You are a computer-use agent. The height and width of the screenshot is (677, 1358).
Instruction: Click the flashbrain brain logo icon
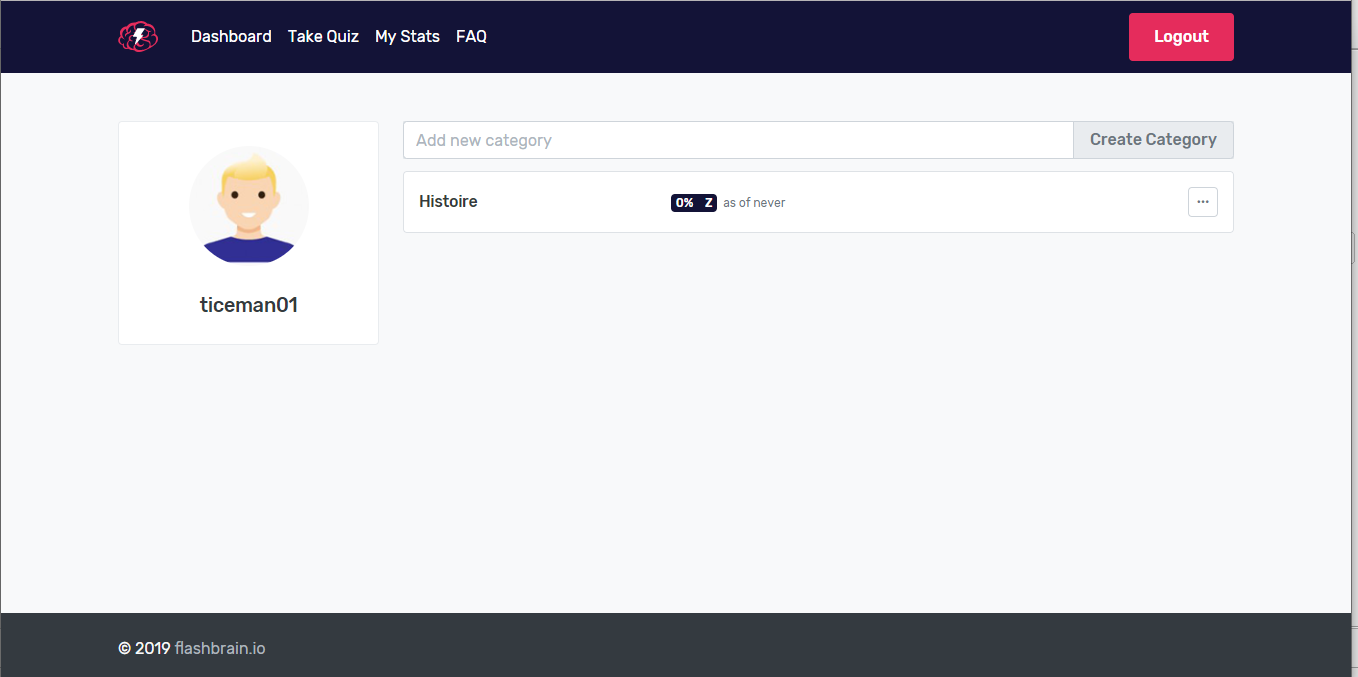pos(138,37)
